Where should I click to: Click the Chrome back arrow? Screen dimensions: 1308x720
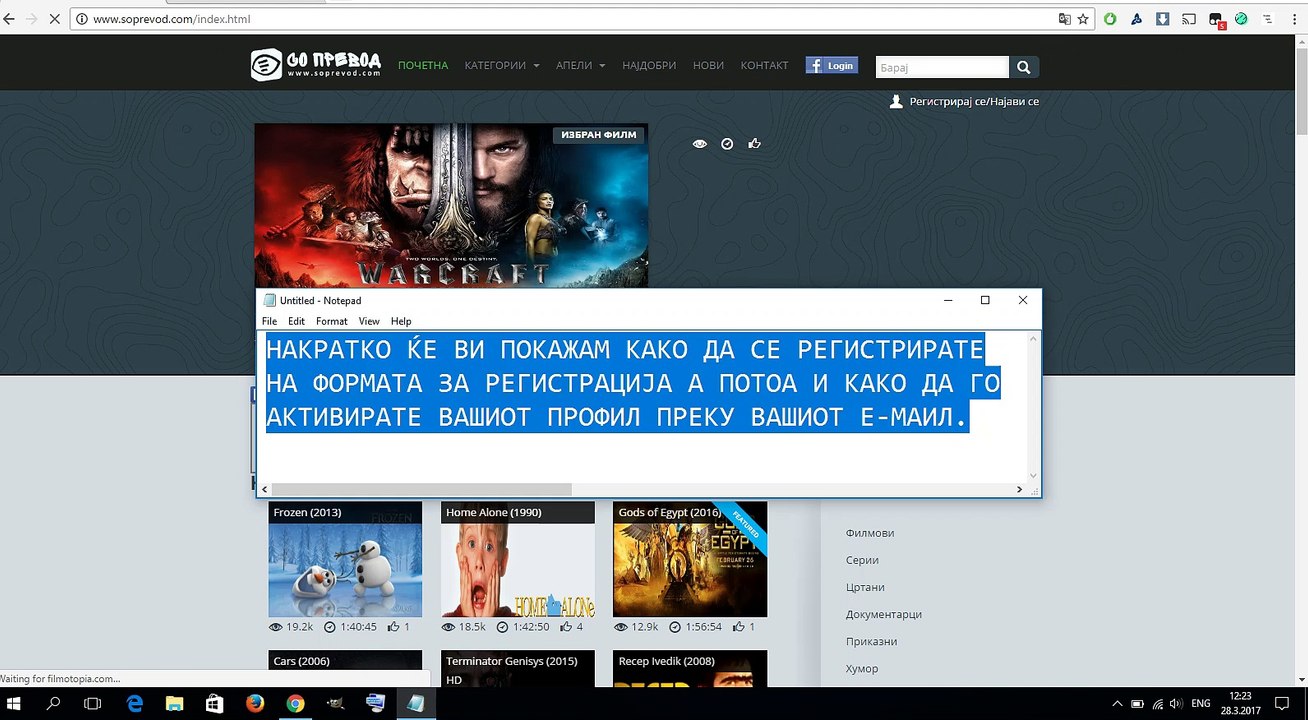9,19
